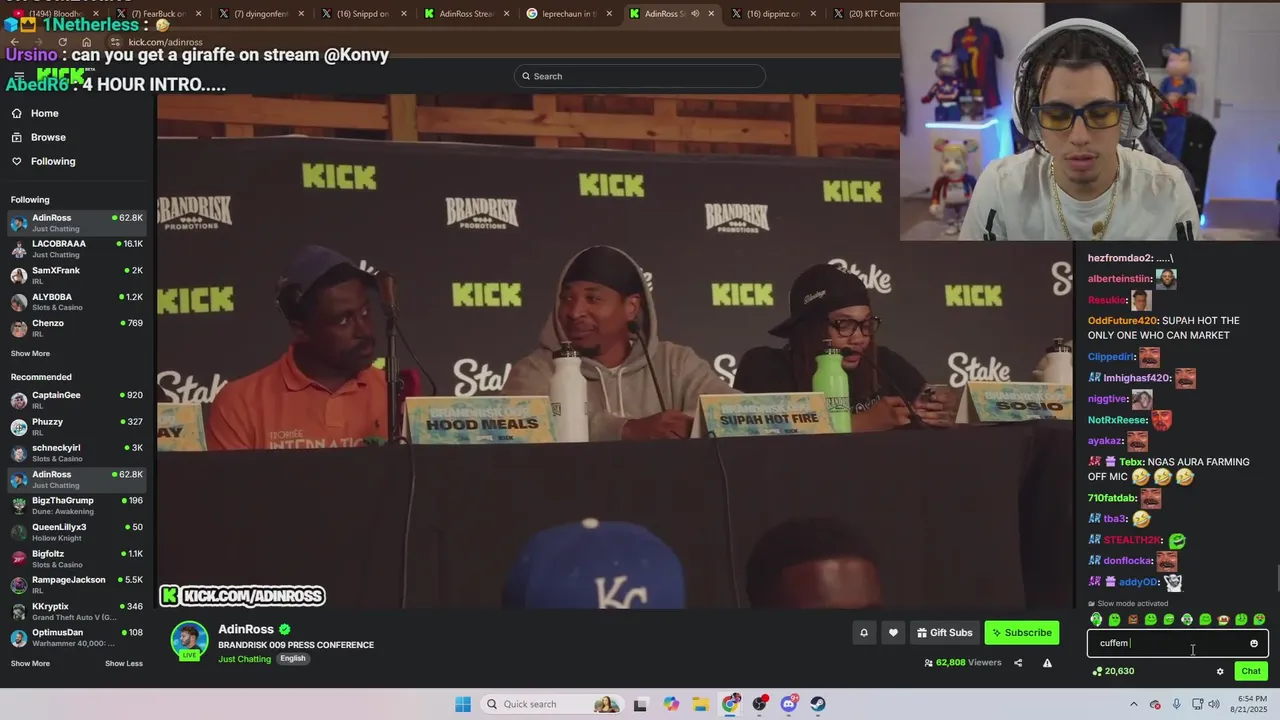Open chat settings gear

pyautogui.click(x=1220, y=671)
